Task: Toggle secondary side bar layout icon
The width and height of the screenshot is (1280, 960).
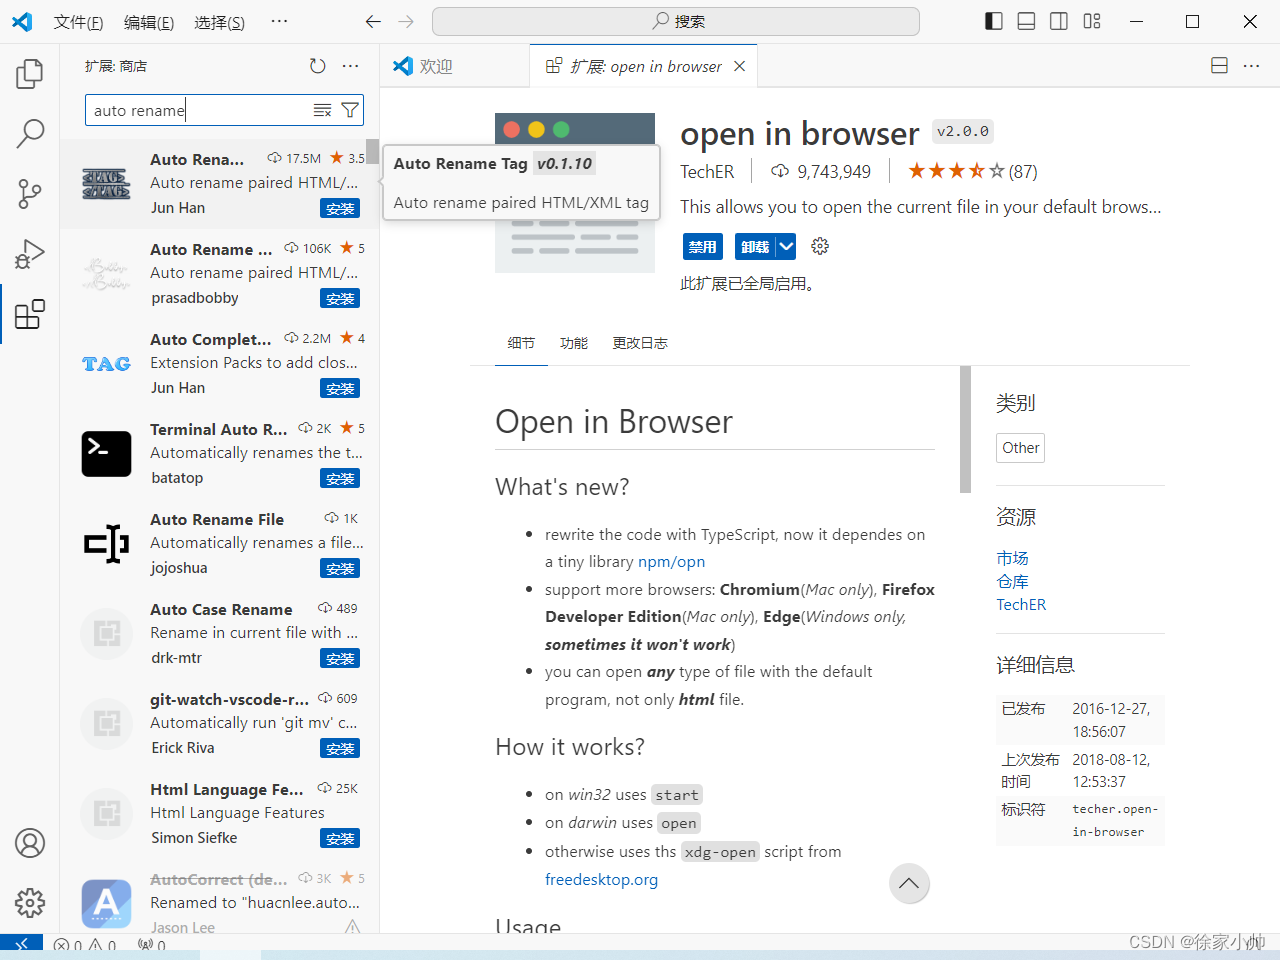Action: 1059,21
